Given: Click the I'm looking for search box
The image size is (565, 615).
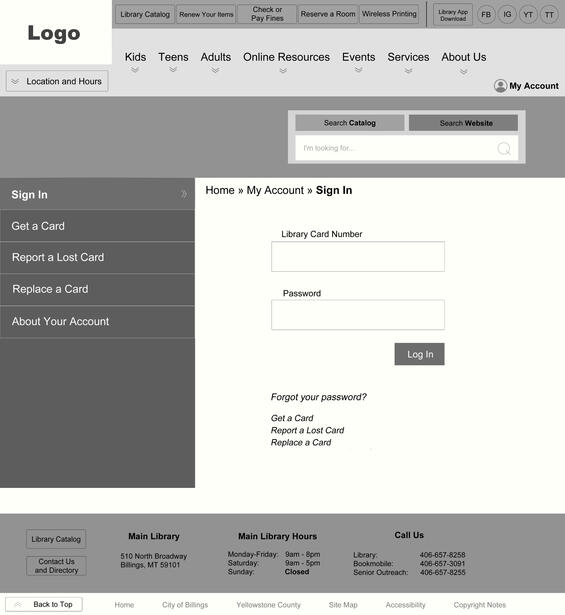Looking at the screenshot, I should click(407, 148).
